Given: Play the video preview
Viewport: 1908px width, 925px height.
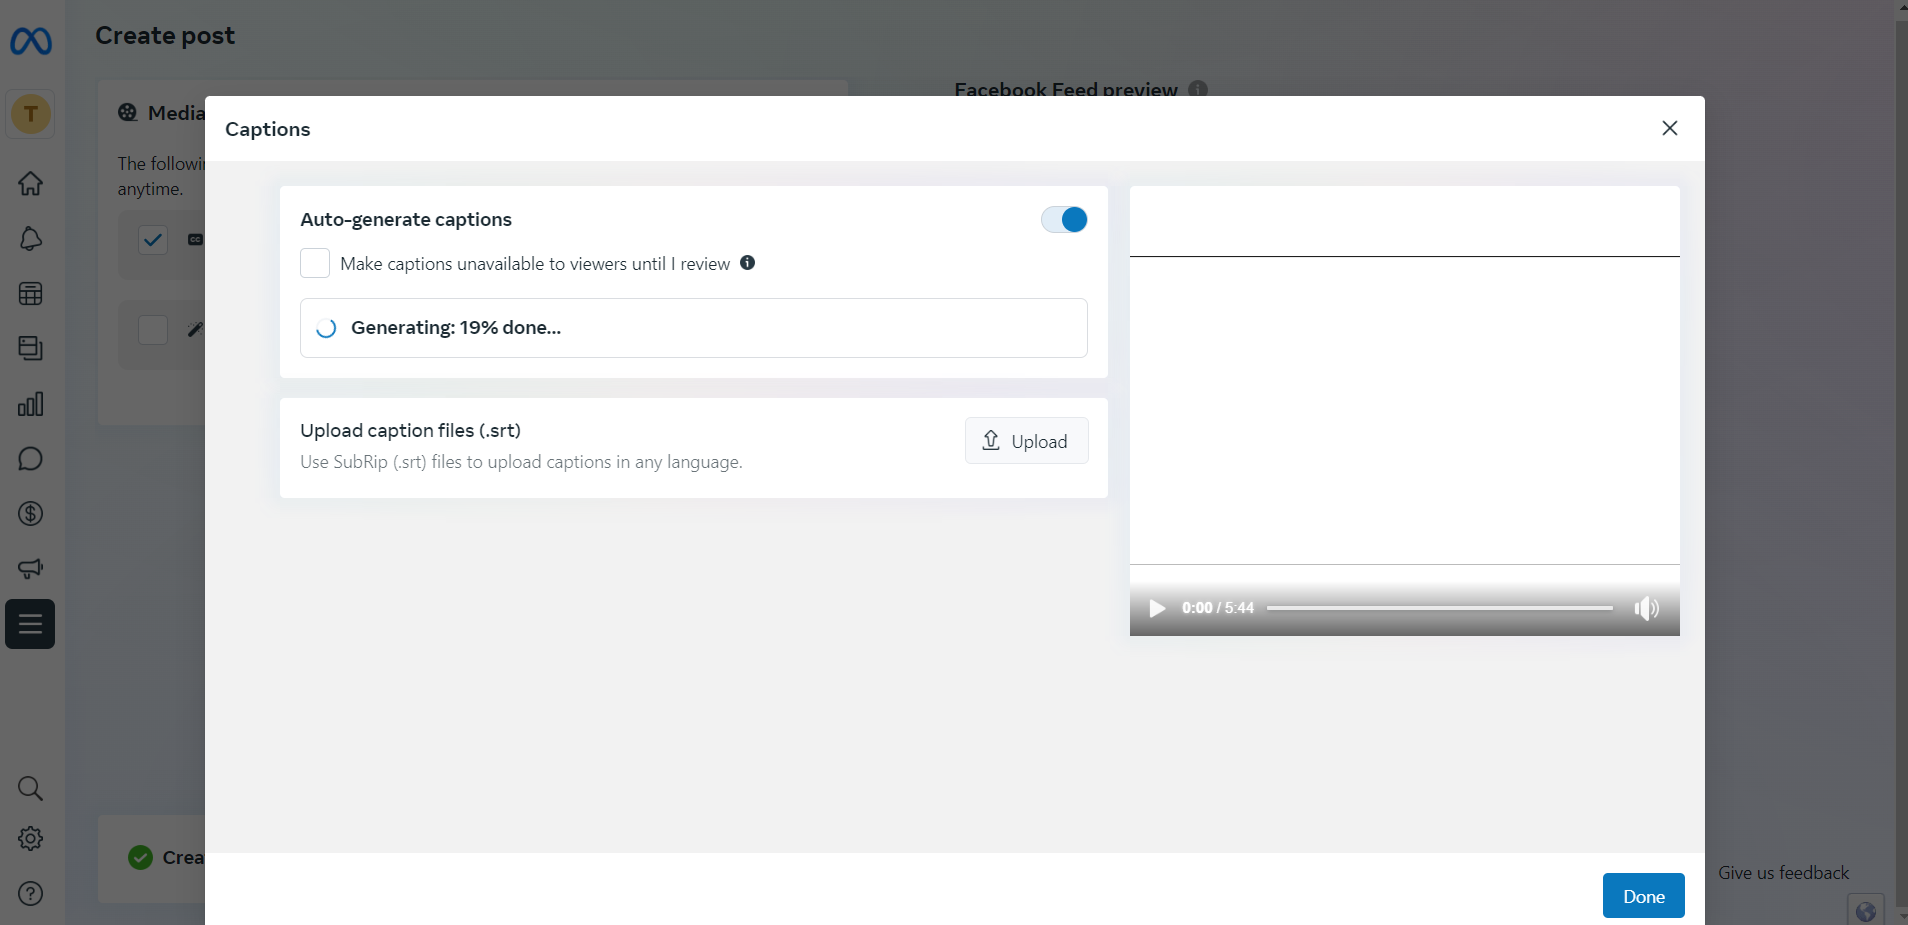Looking at the screenshot, I should tap(1157, 608).
